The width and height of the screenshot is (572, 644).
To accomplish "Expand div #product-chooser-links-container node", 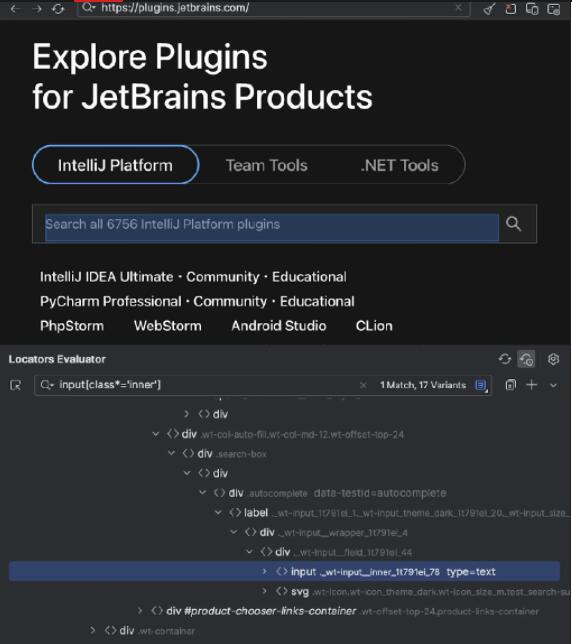I will pyautogui.click(x=140, y=611).
